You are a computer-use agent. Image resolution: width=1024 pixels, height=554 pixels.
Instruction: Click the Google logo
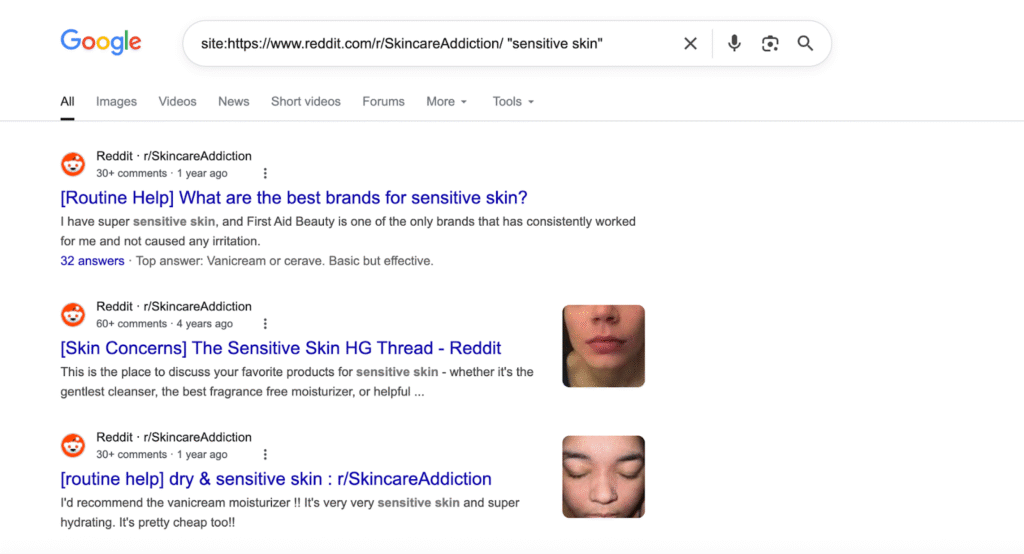pyautogui.click(x=101, y=42)
